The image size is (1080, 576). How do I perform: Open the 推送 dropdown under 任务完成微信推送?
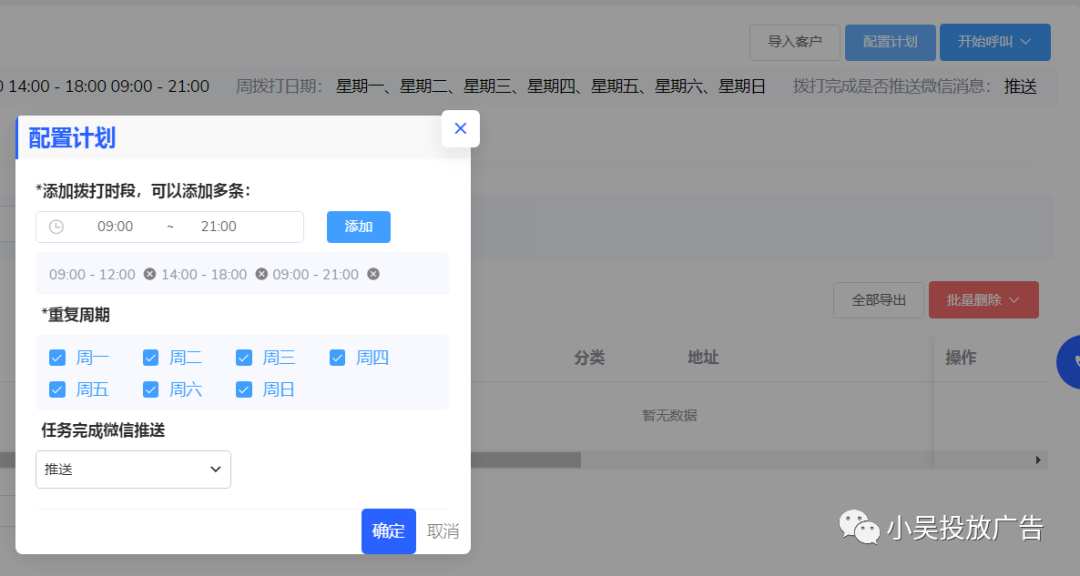point(133,469)
